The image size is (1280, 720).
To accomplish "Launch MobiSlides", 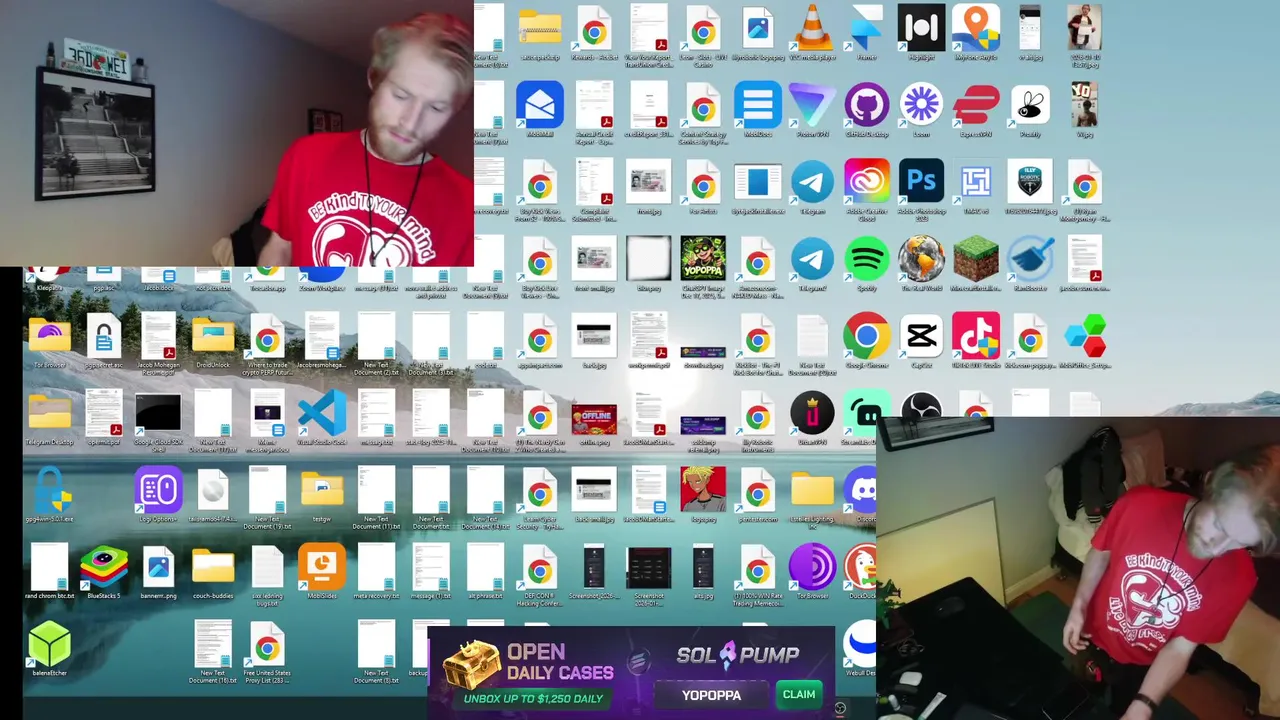I will (x=322, y=568).
